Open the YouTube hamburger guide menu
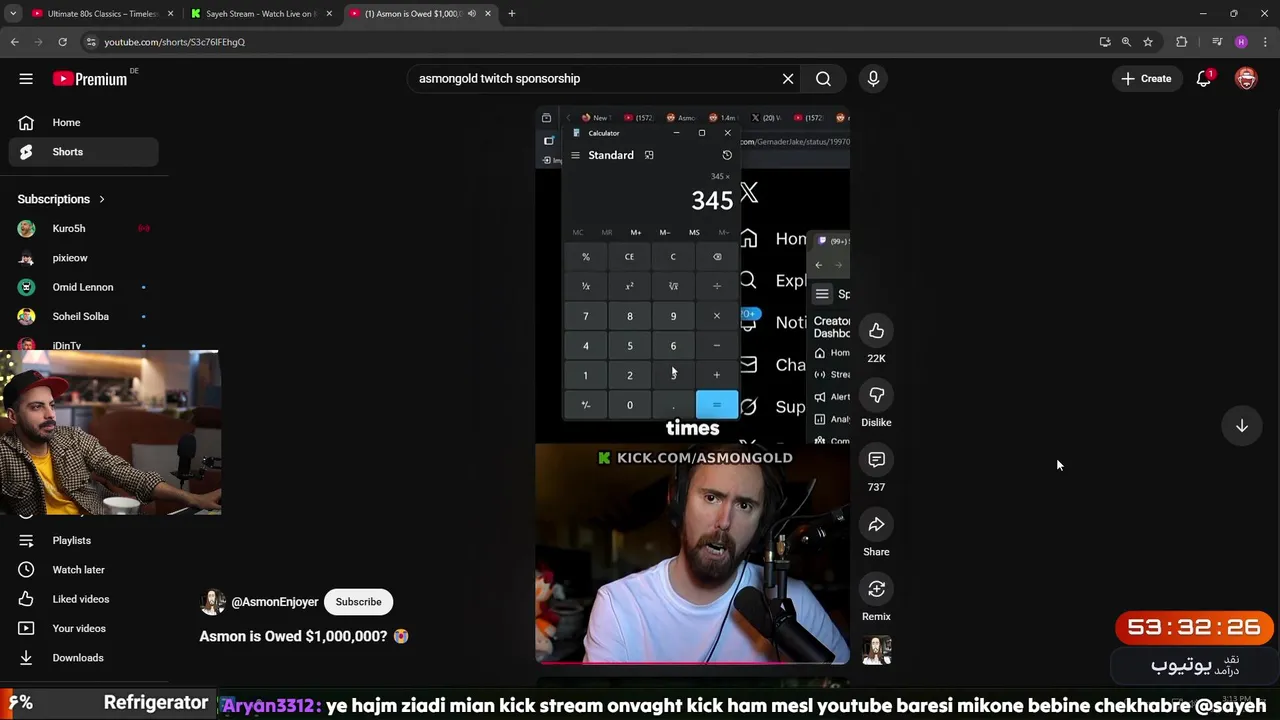This screenshot has width=1280, height=720. 26,79
